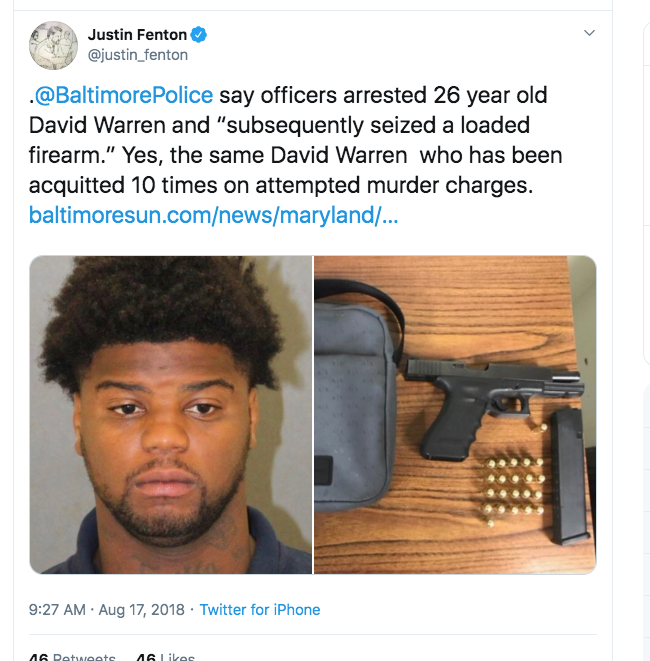Click the quoted text "subsequently seized a loaded"

pos(378,125)
